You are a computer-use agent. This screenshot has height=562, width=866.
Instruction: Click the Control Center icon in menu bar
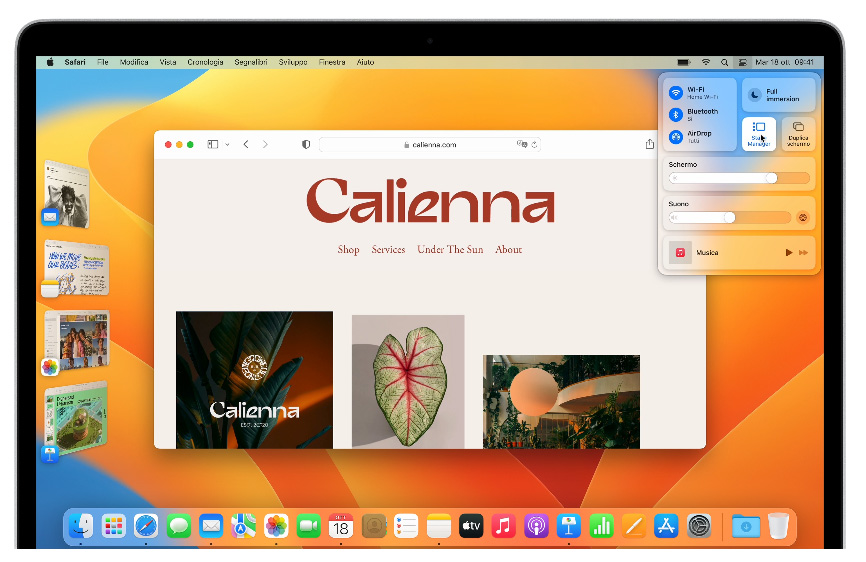tap(743, 62)
